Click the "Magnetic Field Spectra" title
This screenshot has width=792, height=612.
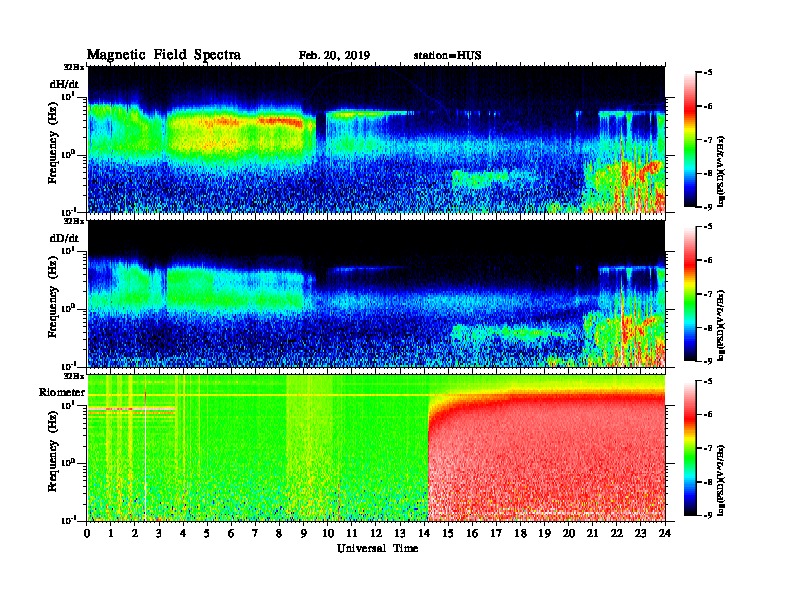click(x=164, y=55)
